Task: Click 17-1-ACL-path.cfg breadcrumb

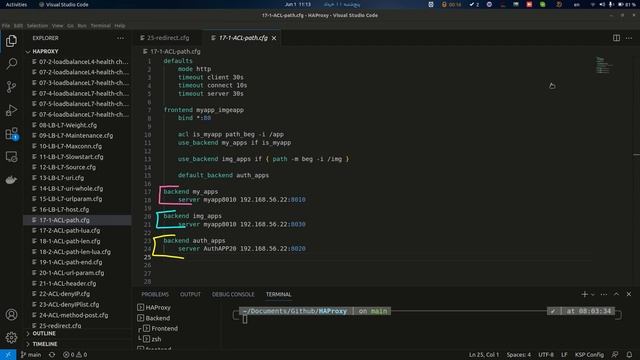Action: 175,51
